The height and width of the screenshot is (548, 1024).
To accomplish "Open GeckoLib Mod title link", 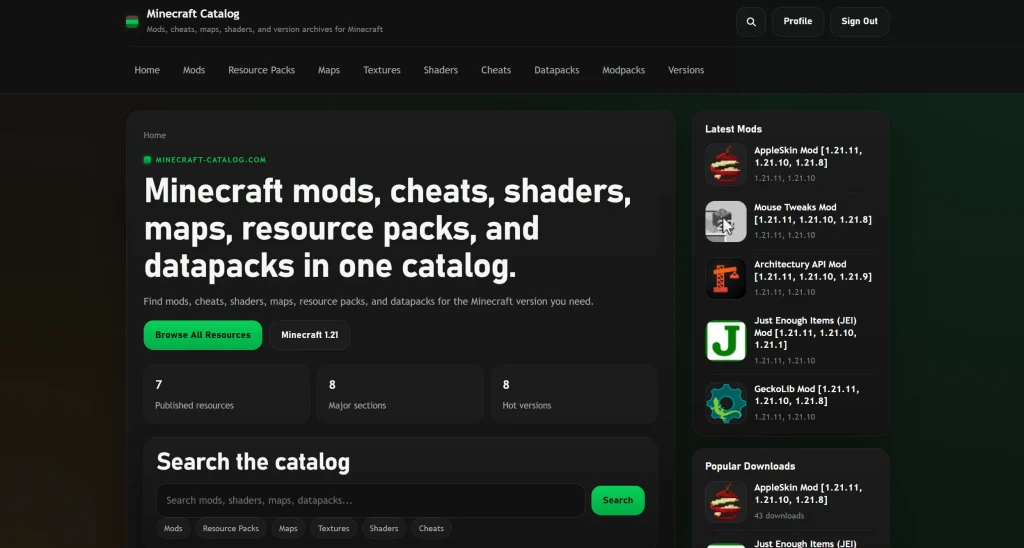I will pyautogui.click(x=807, y=395).
